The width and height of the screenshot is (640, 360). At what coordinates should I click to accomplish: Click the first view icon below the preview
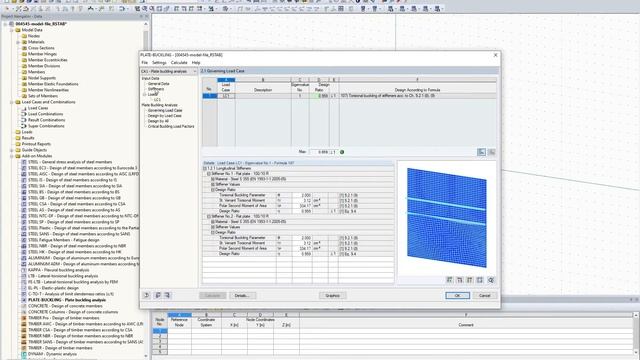click(x=449, y=280)
